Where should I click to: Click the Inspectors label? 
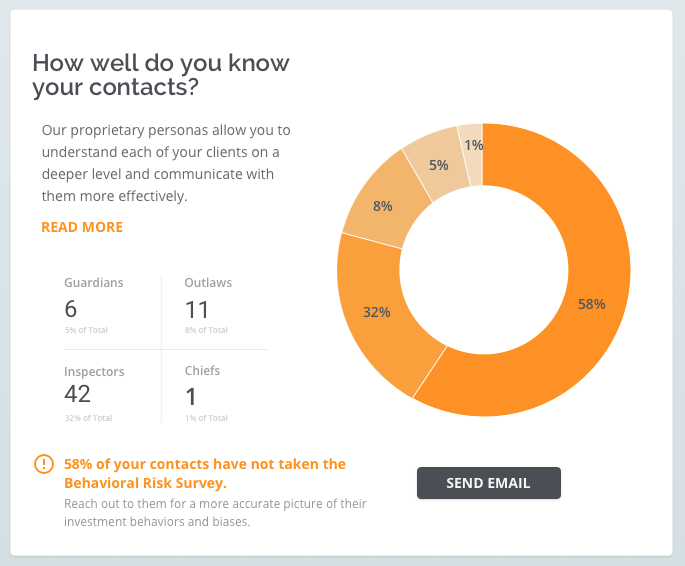coord(94,371)
